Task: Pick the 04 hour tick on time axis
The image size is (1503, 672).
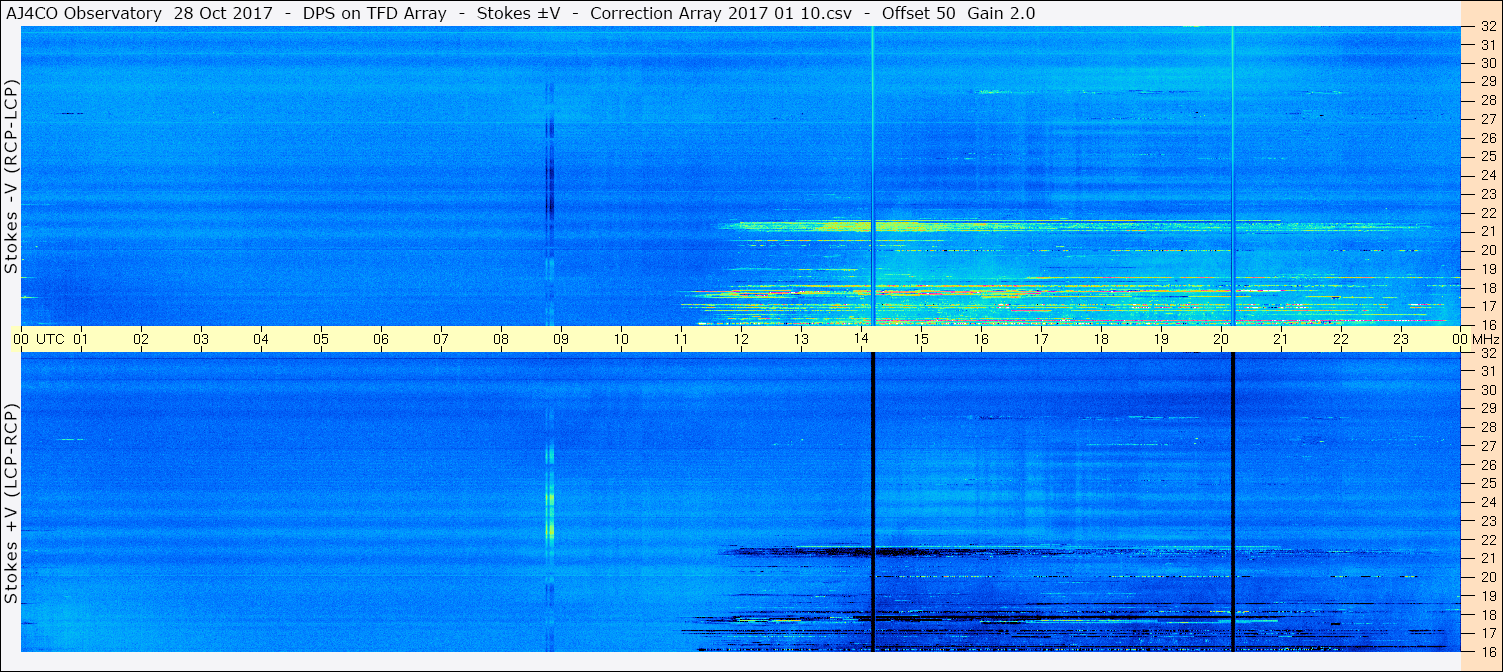Action: click(x=261, y=339)
